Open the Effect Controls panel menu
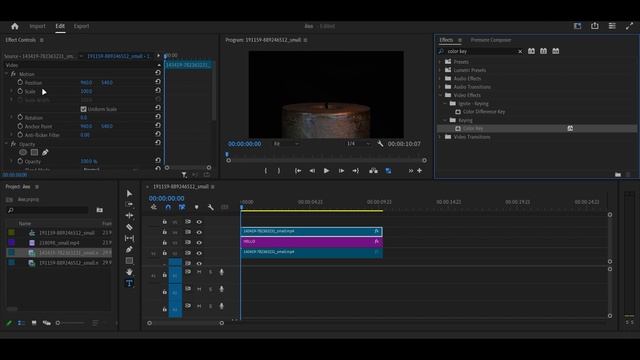The height and width of the screenshot is (360, 640). (x=42, y=40)
